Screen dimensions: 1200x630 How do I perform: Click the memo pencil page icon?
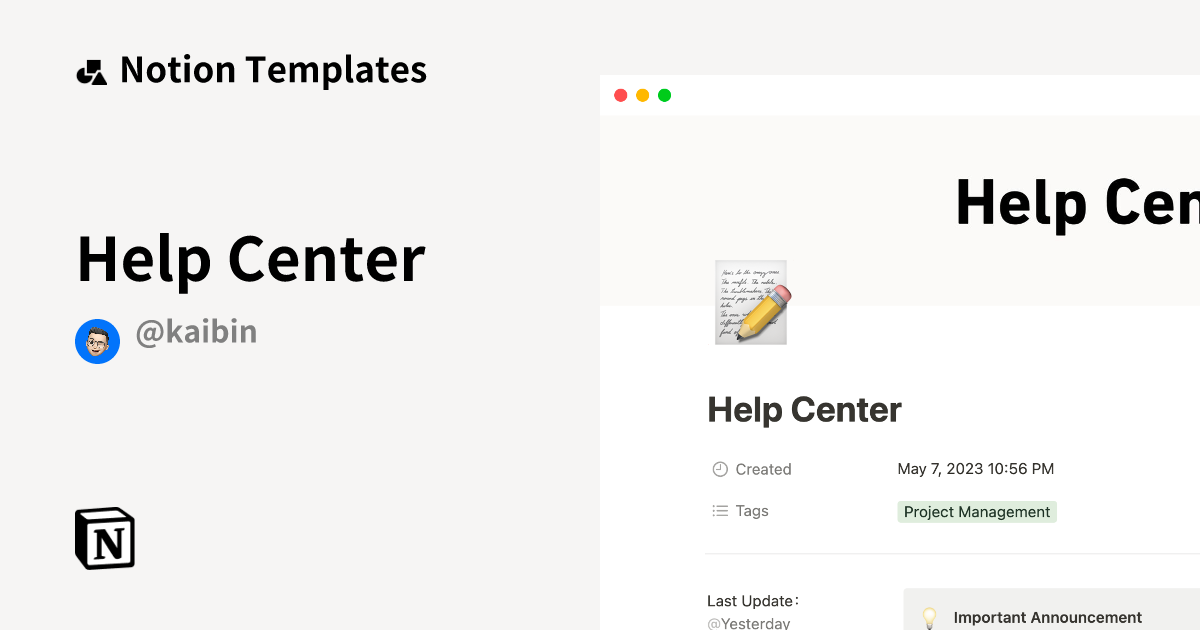click(x=752, y=302)
